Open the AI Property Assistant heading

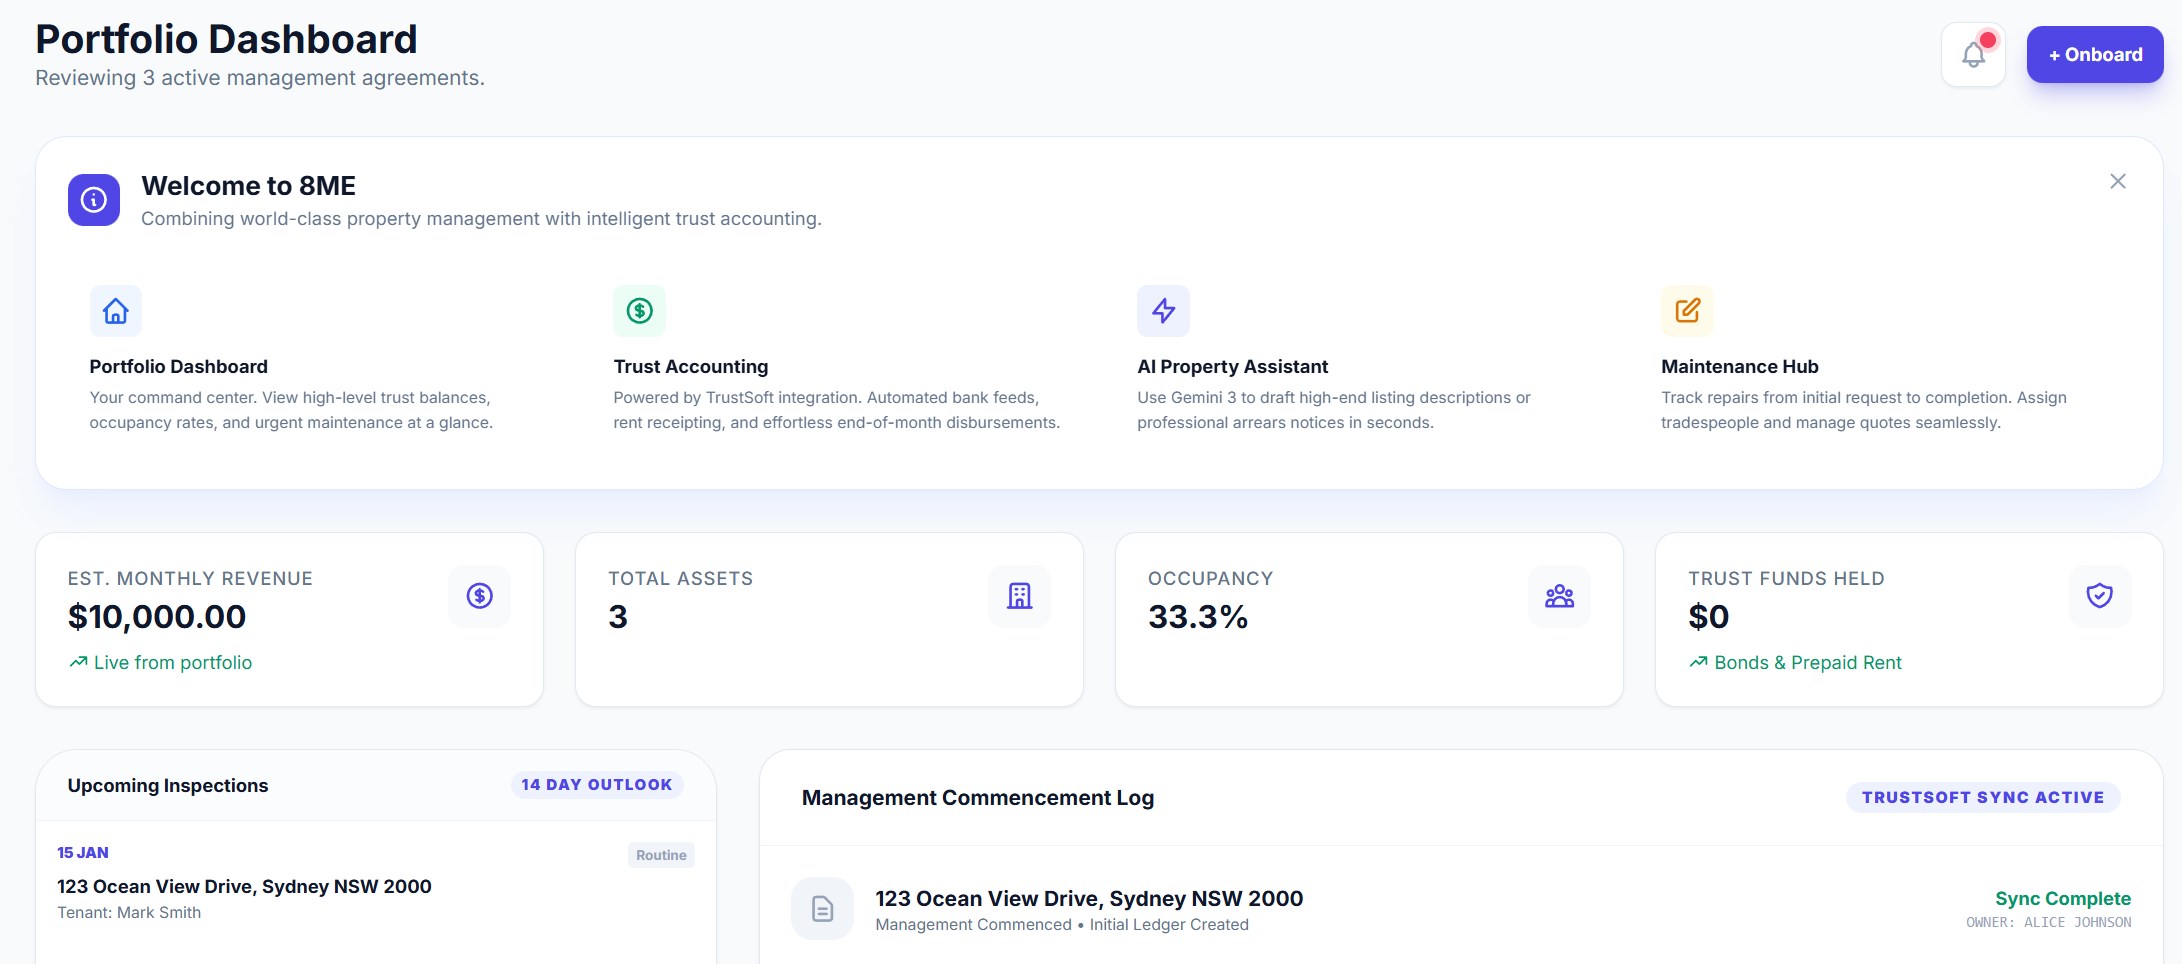(1233, 366)
